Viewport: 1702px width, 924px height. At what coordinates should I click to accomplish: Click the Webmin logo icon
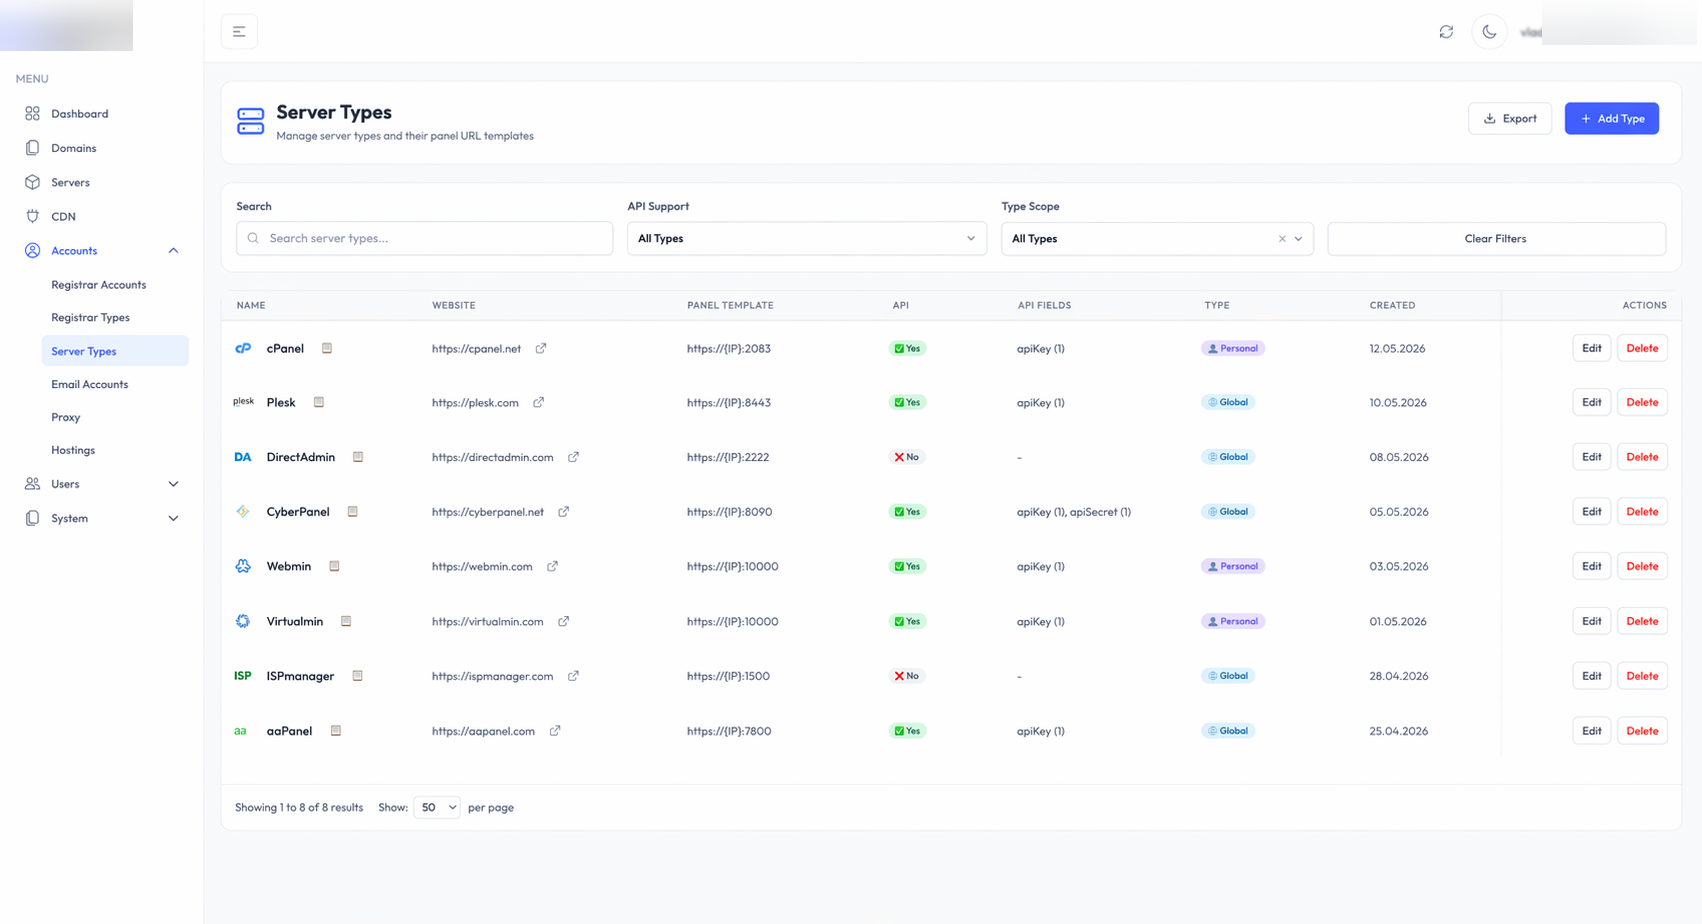(x=243, y=566)
